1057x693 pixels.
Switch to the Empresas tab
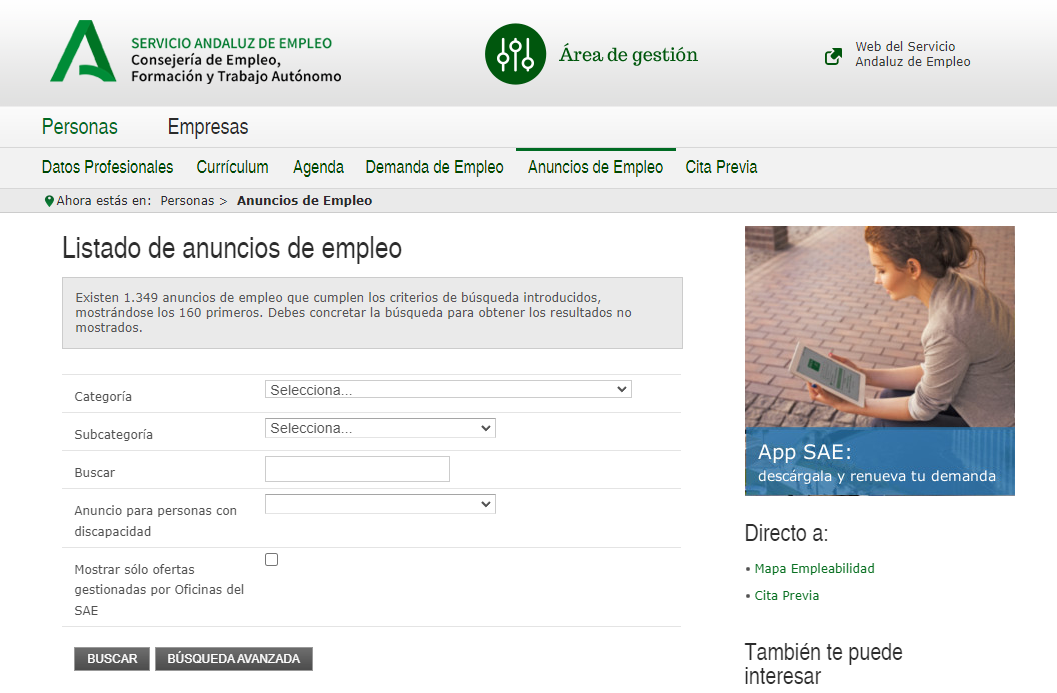coord(207,127)
